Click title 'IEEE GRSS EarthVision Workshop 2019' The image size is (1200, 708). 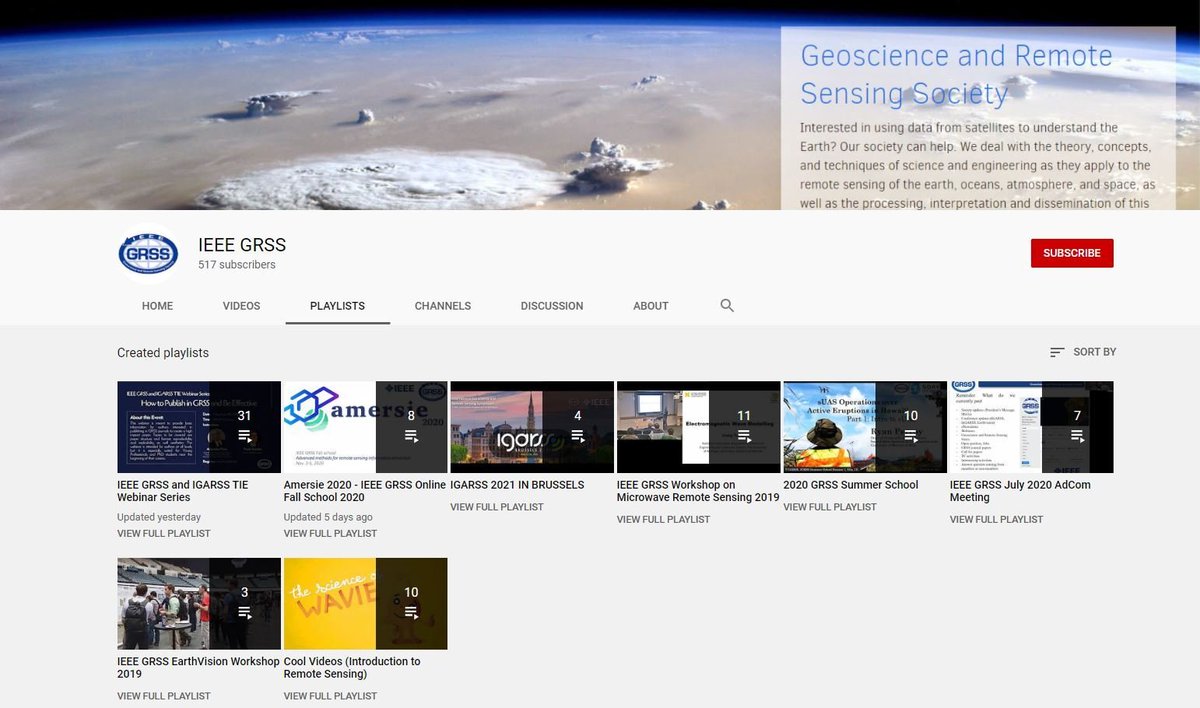tap(198, 667)
